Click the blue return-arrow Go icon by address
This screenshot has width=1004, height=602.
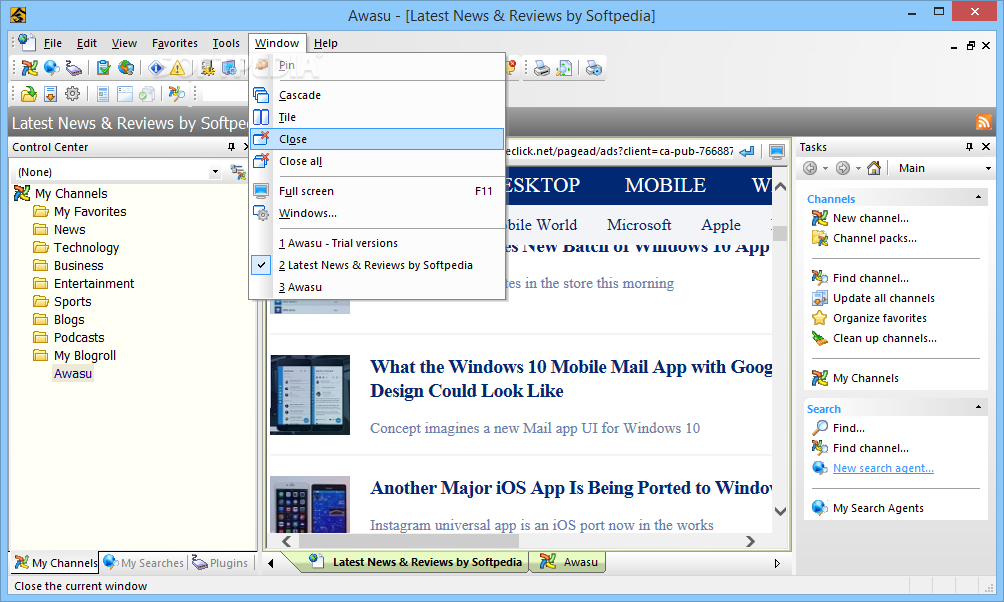[x=747, y=152]
